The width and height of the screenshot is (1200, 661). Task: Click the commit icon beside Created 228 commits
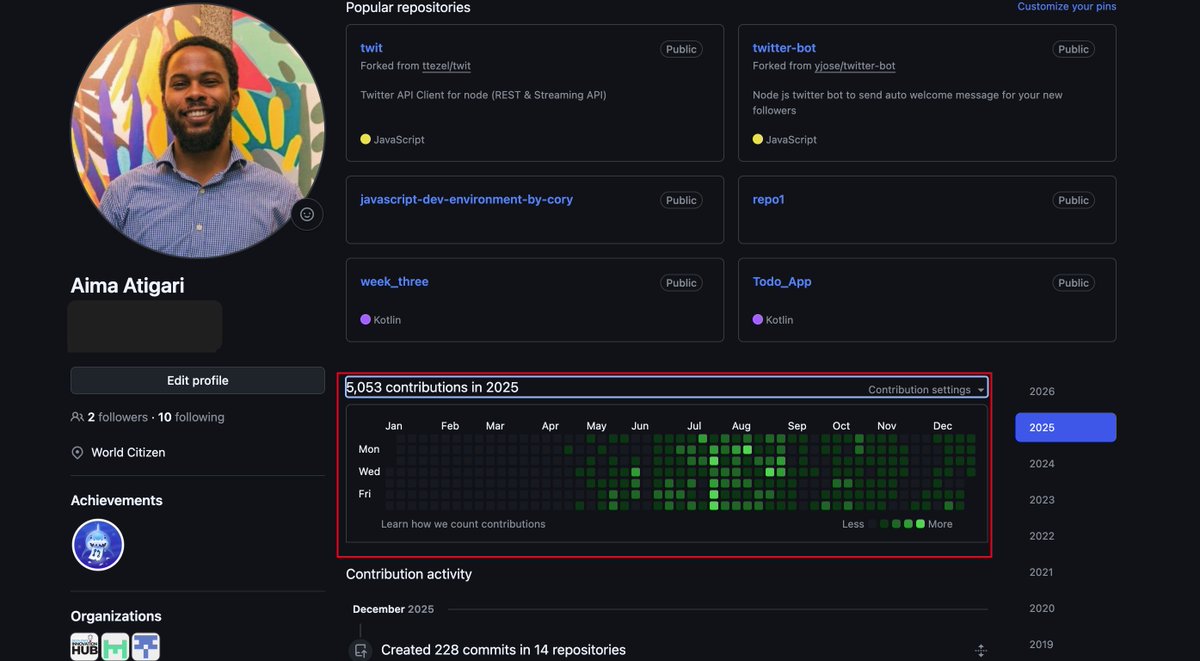coord(360,650)
